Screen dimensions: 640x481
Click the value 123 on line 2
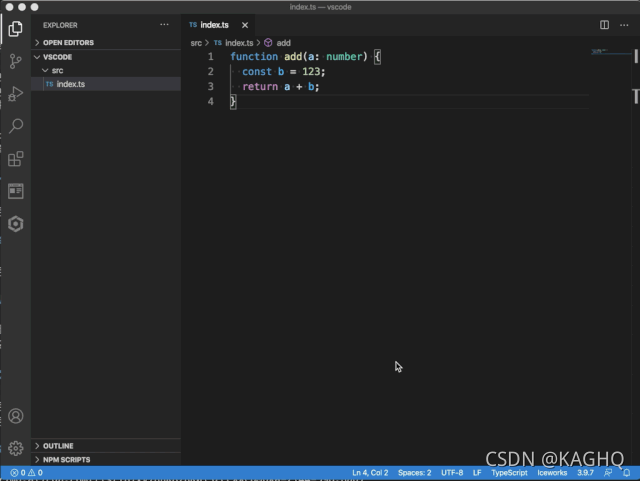tap(311, 71)
